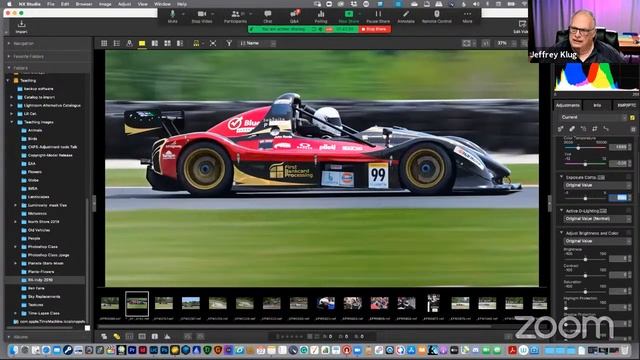Open Zoom Polling

(x=321, y=17)
